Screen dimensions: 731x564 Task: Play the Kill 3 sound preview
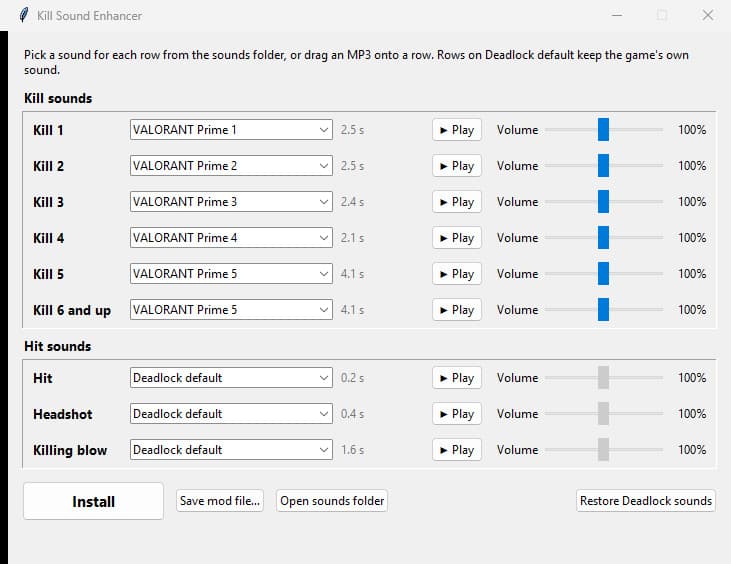(457, 202)
